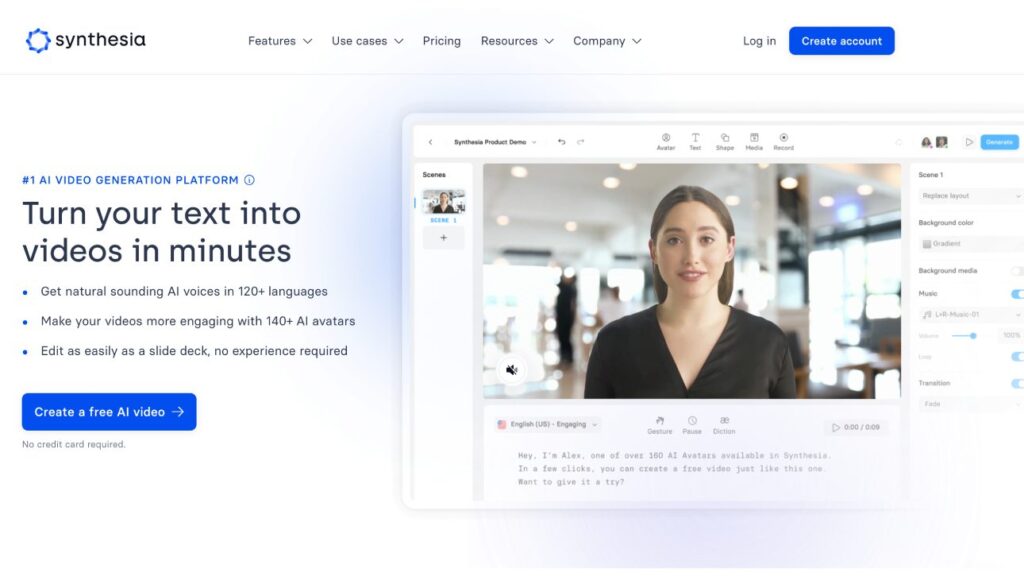Click the back arrow in the editor header
The width and height of the screenshot is (1024, 576).
430,142
